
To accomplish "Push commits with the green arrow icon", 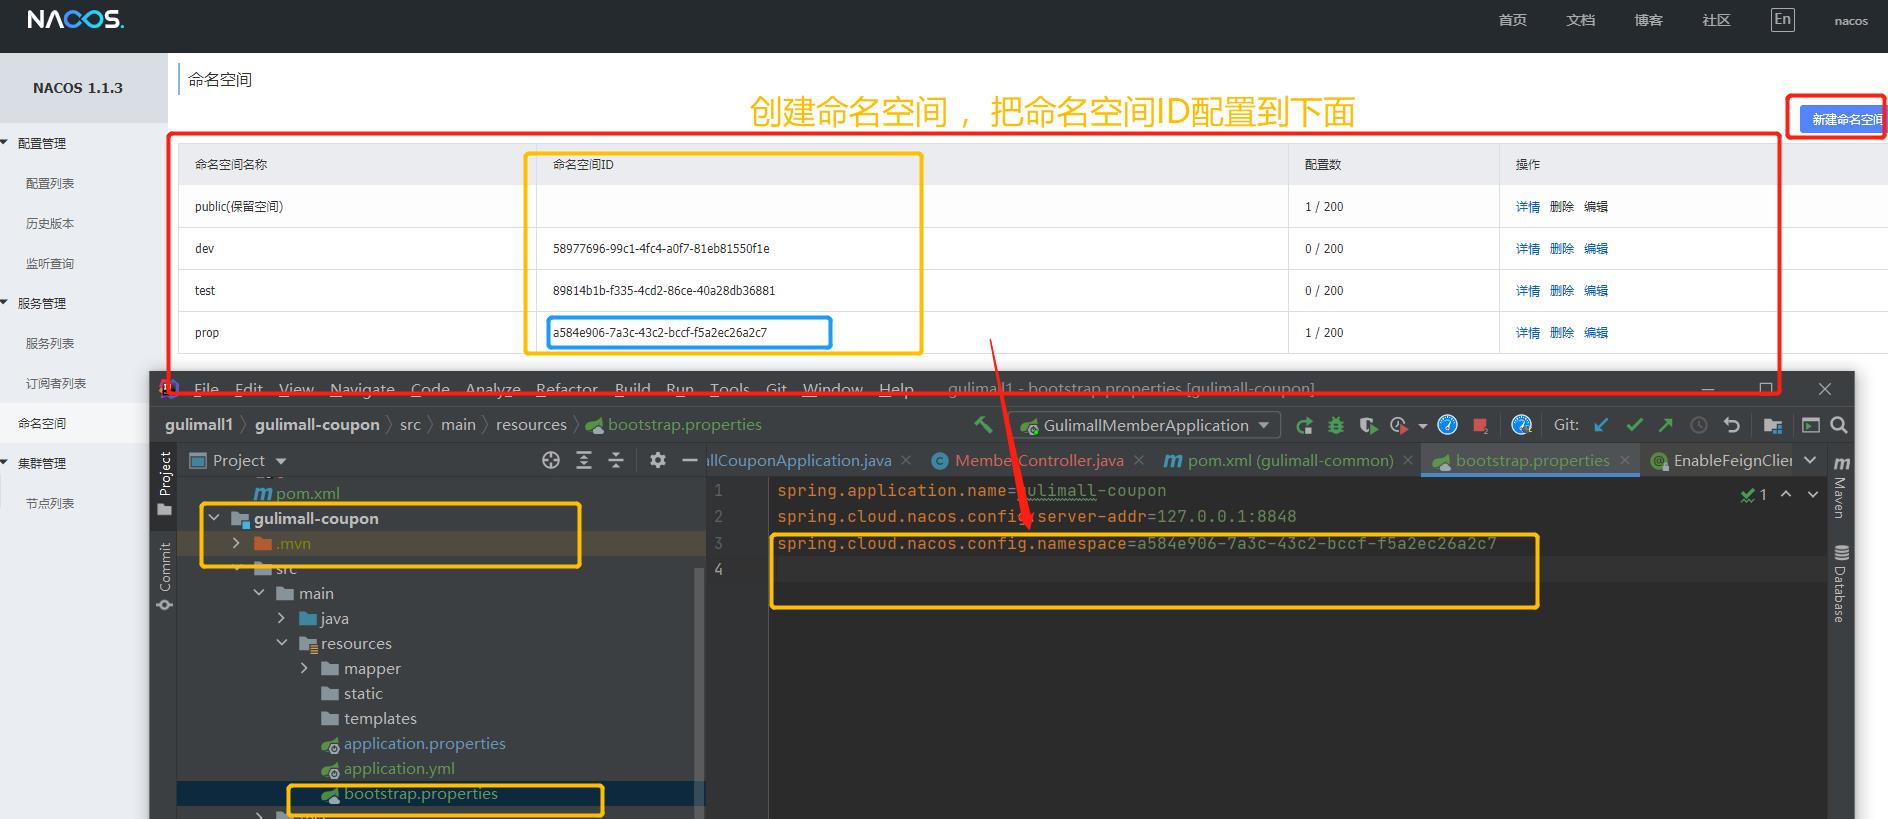I will 1666,426.
